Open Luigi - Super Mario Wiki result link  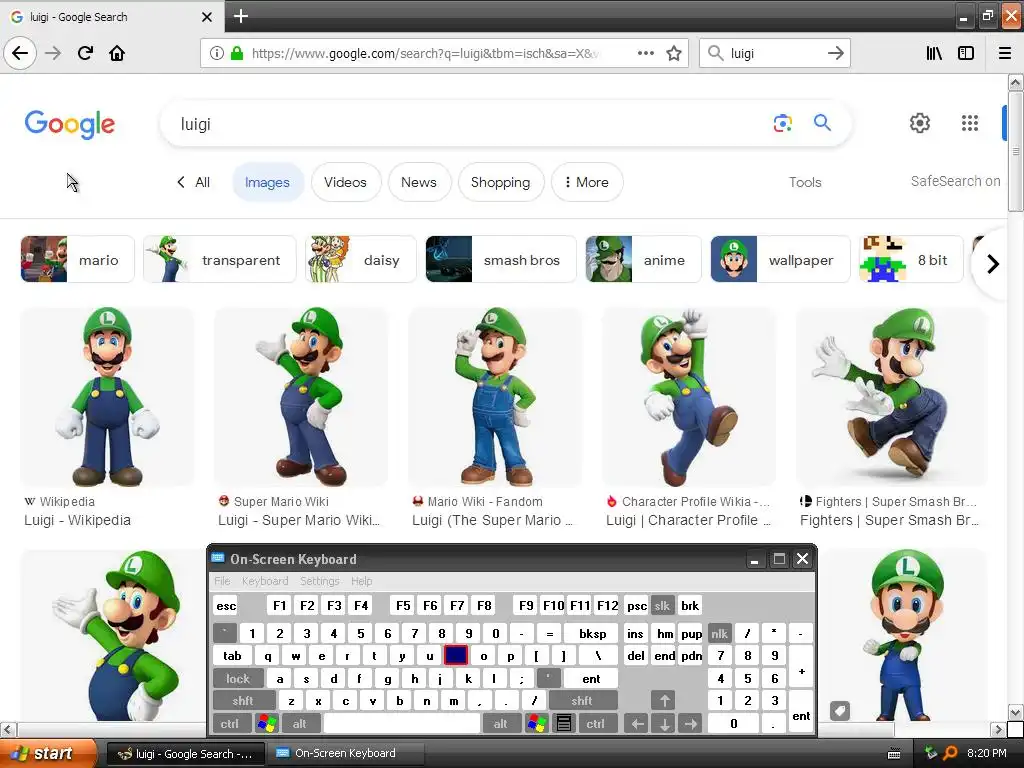pos(298,520)
